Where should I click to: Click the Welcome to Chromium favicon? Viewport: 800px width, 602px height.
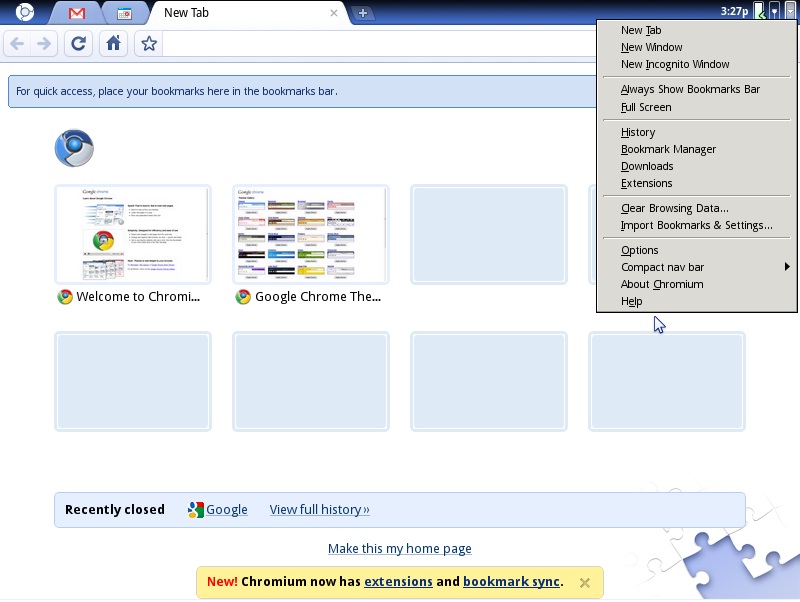pos(65,297)
